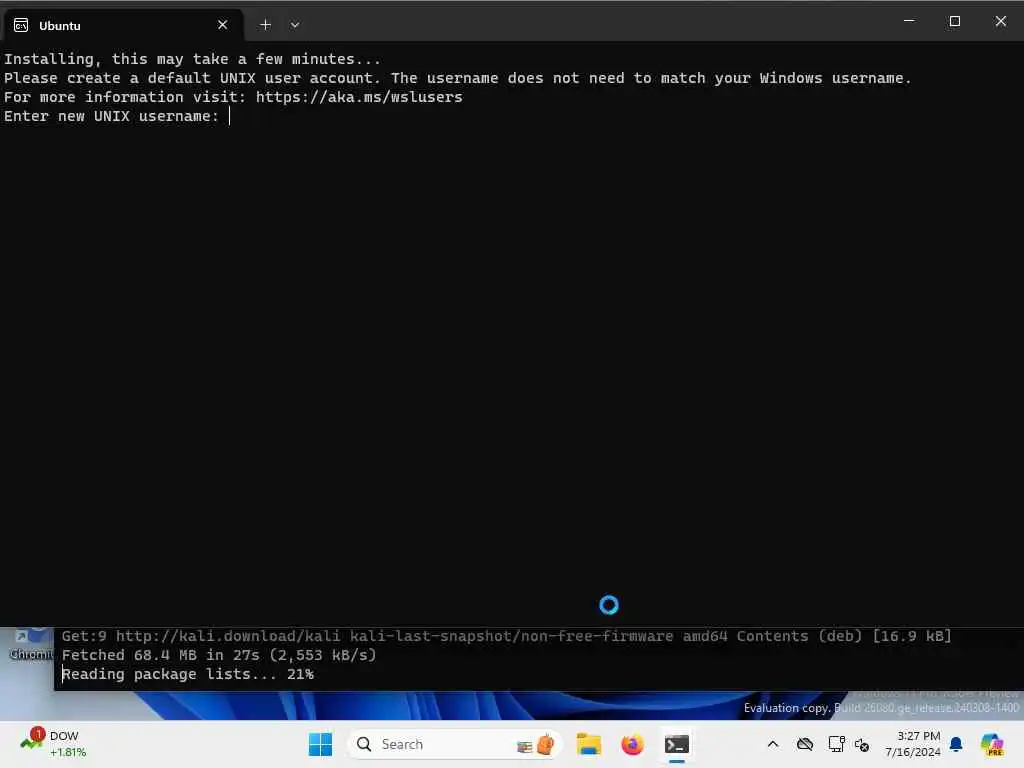The width and height of the screenshot is (1024, 768).
Task: Click the taskbar Search box
Action: pyautogui.click(x=455, y=744)
